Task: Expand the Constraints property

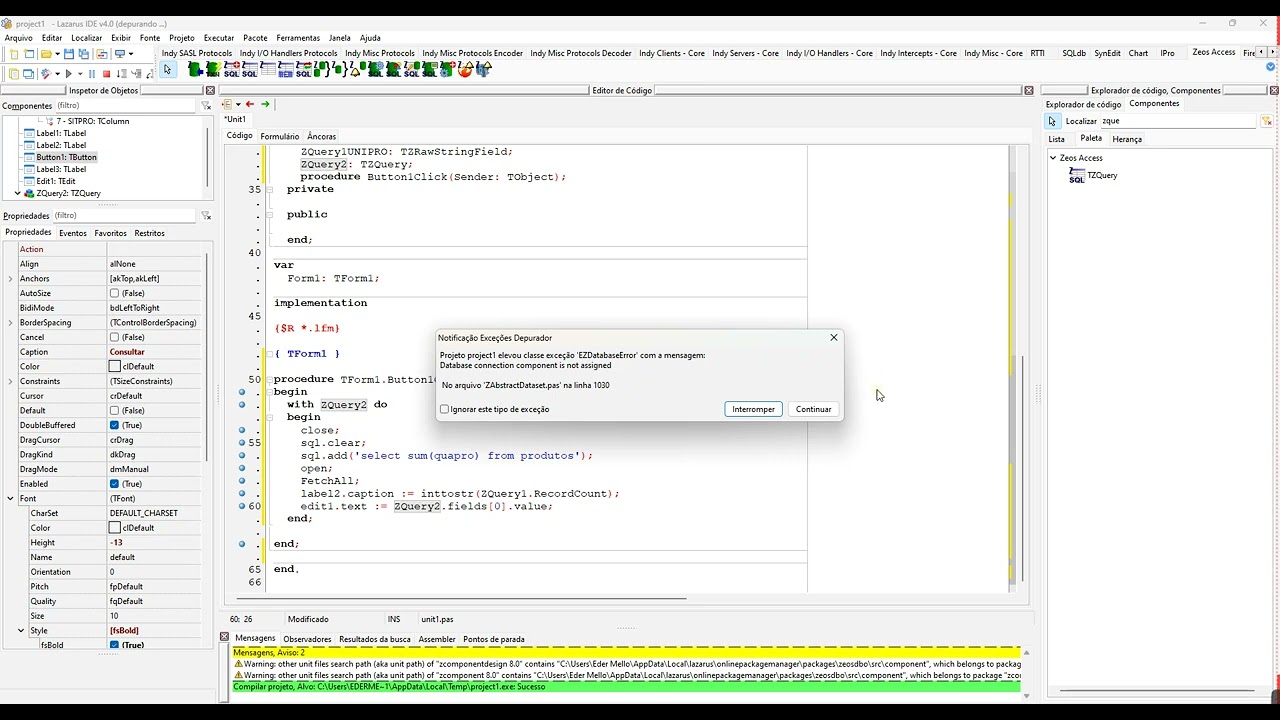Action: [x=10, y=381]
